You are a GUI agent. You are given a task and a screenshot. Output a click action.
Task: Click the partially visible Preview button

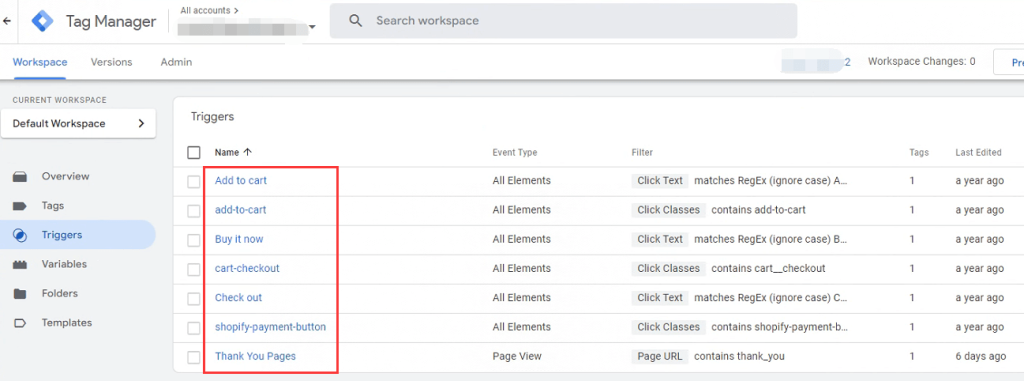point(1009,63)
